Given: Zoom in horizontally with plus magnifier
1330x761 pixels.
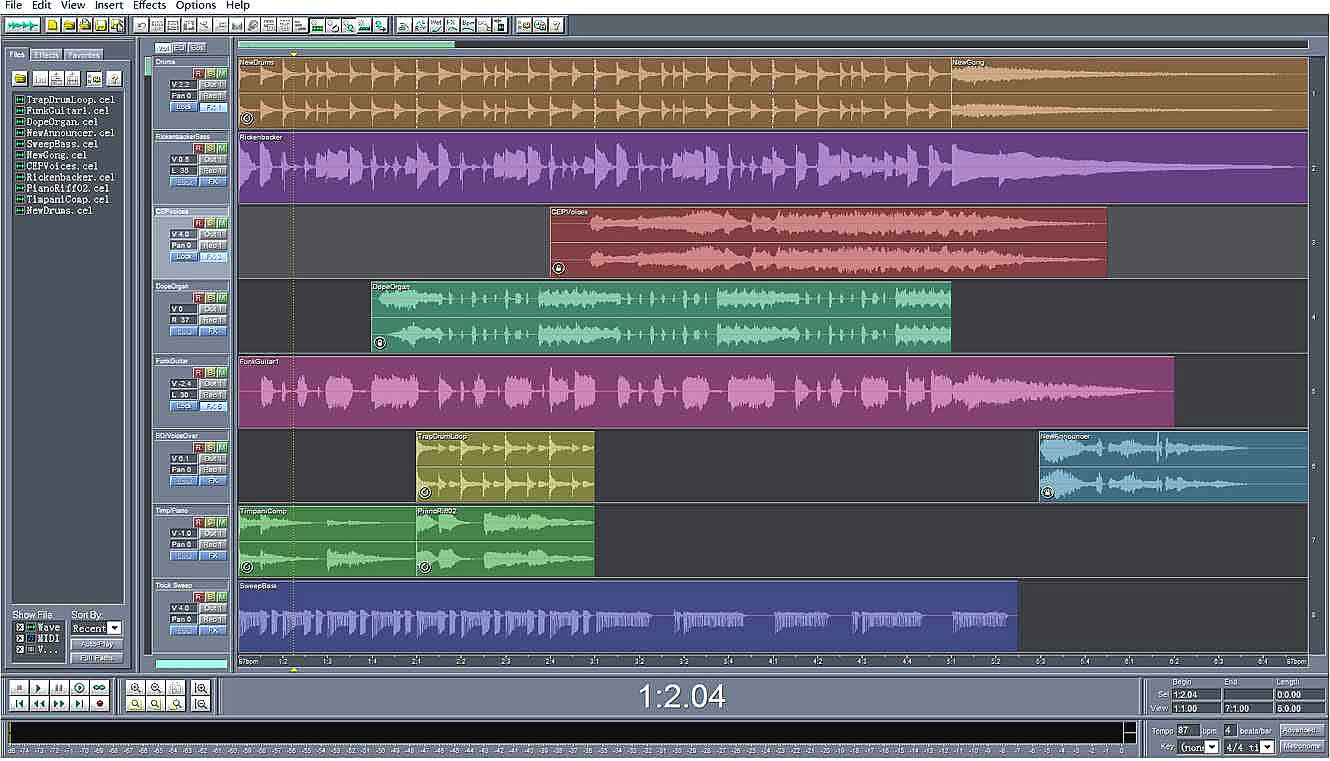Looking at the screenshot, I should pyautogui.click(x=135, y=688).
